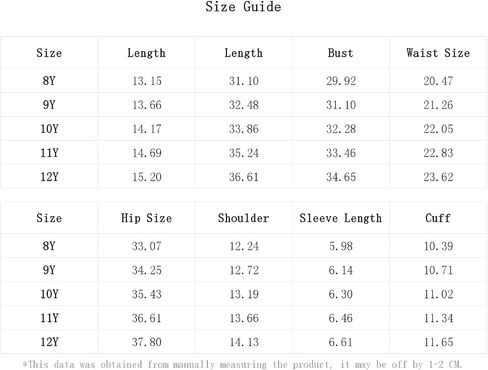Click waist size value 23.62
This screenshot has width=488, height=370.
click(x=438, y=177)
